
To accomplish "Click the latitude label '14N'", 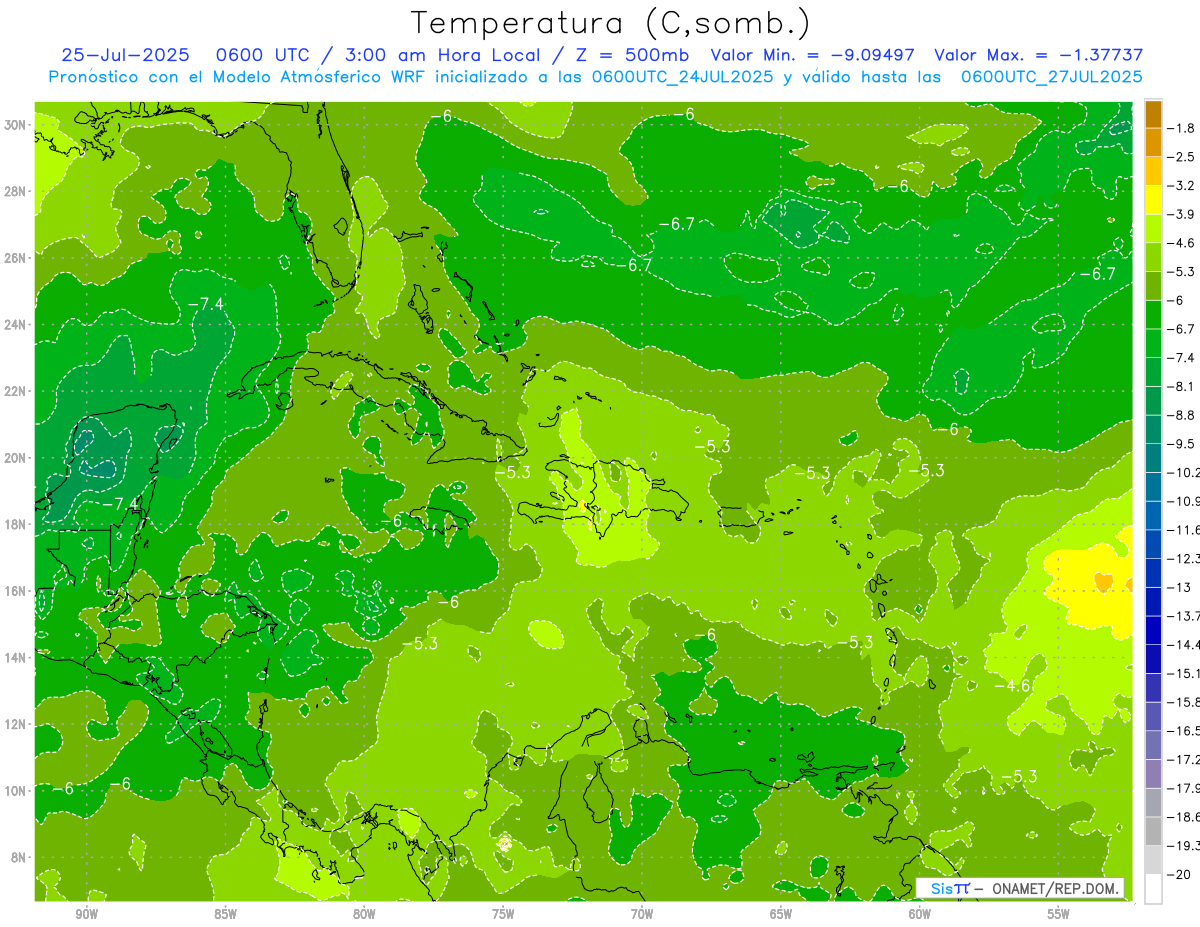I will [x=16, y=657].
